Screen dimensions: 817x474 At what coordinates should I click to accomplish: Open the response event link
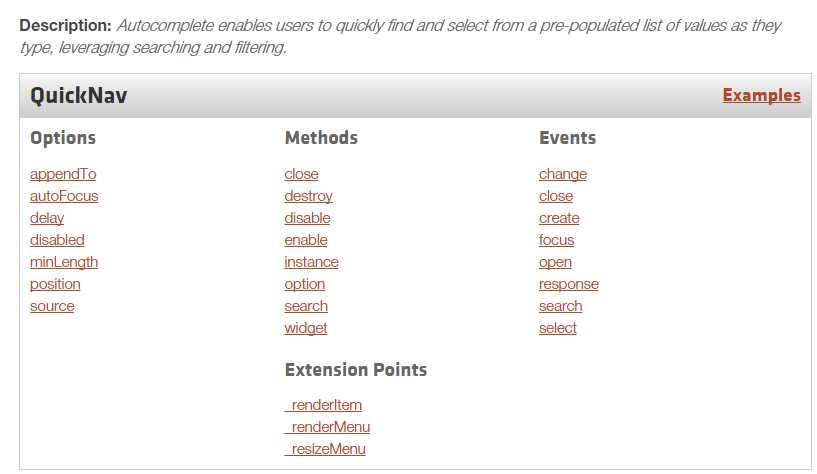(x=569, y=284)
